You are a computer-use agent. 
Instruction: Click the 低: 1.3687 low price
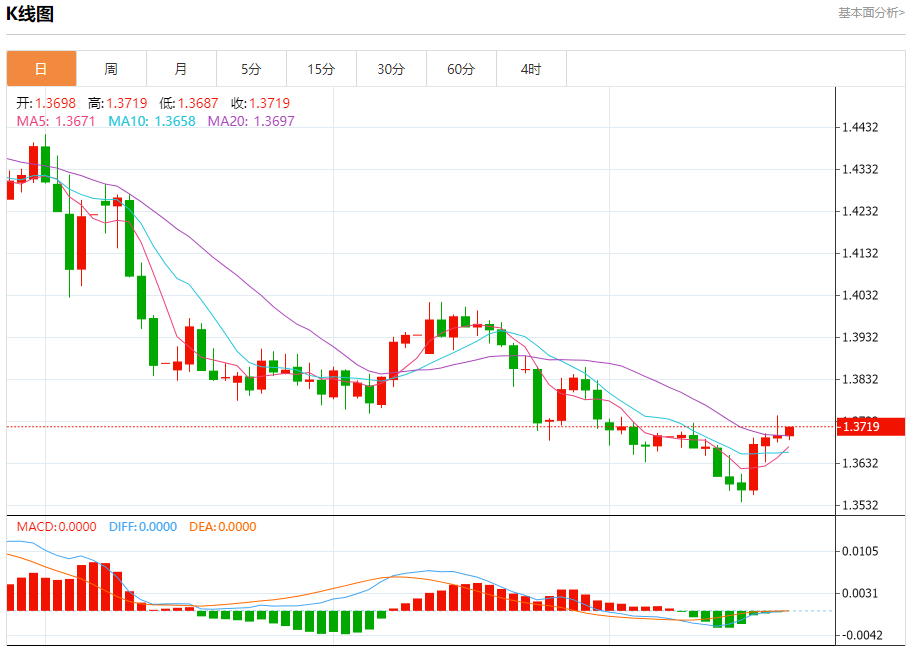click(x=189, y=103)
